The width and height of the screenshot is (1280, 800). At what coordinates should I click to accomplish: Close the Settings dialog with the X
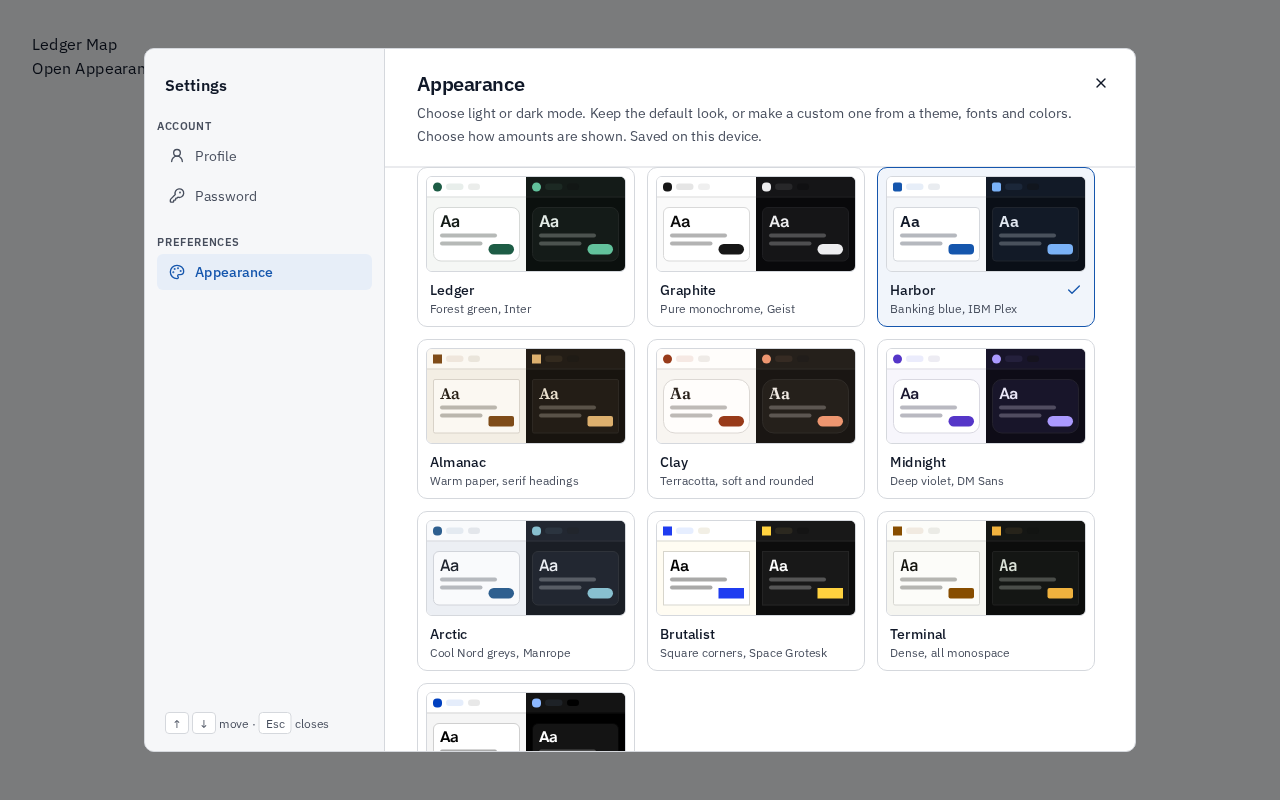[x=1101, y=83]
